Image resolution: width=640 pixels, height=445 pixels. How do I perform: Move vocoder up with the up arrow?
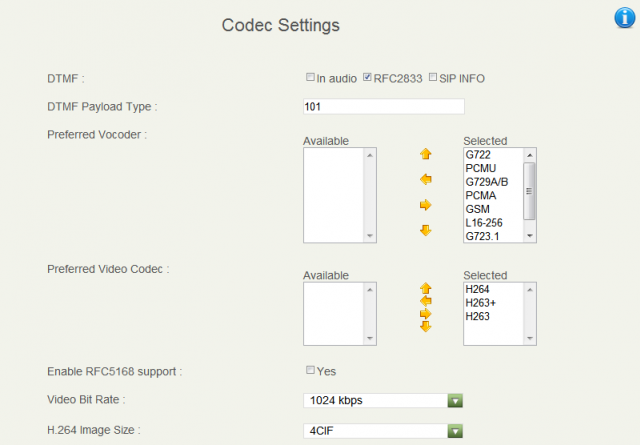[x=426, y=154]
